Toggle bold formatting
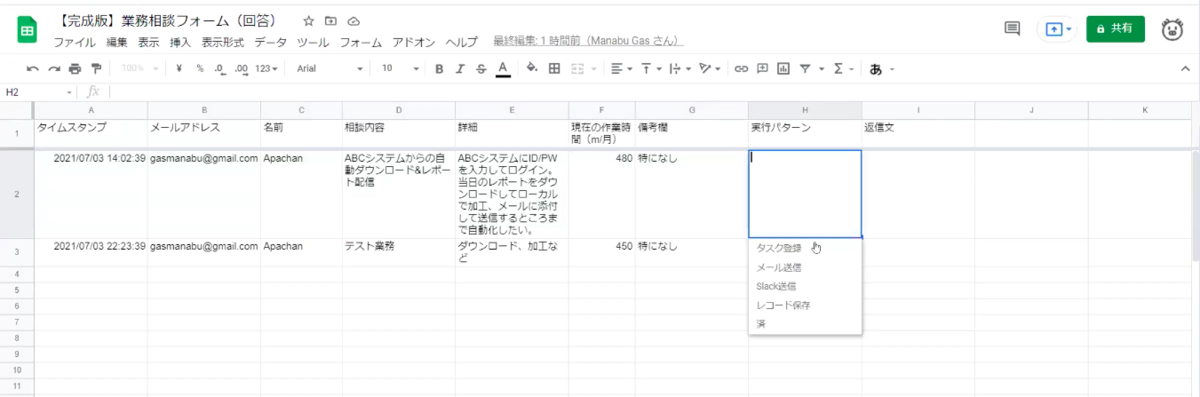 (x=438, y=69)
